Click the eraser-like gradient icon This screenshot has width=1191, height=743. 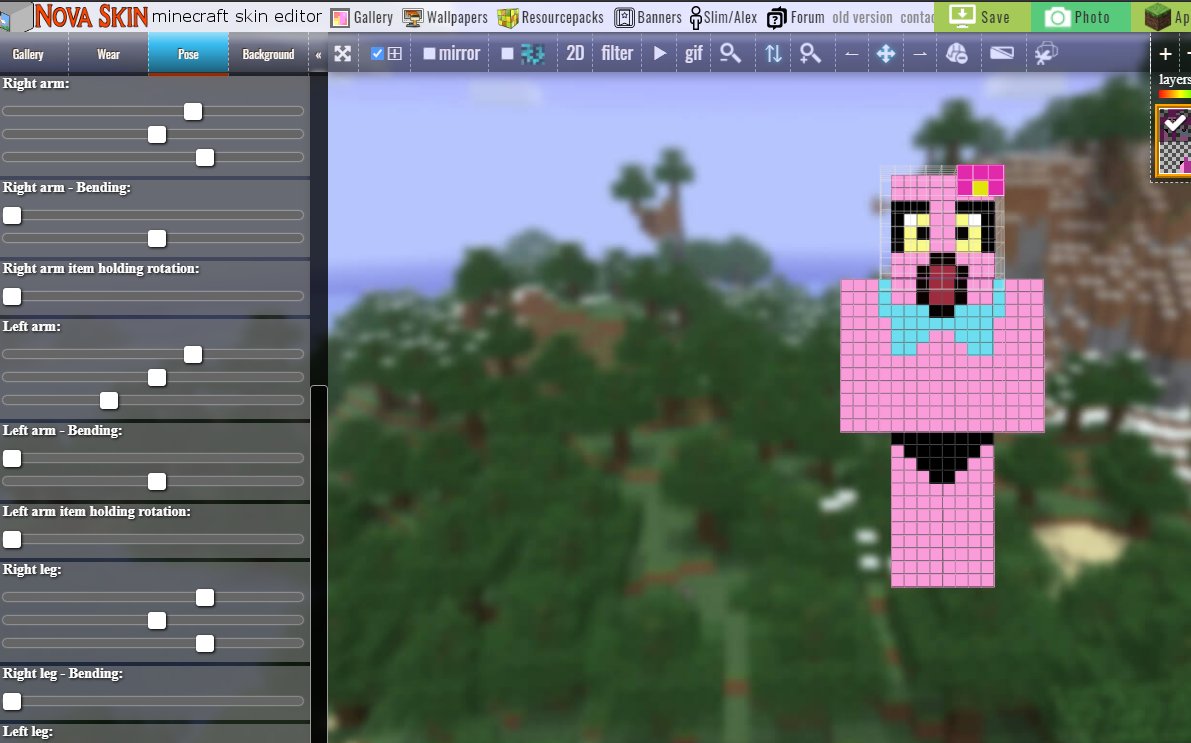point(1002,53)
